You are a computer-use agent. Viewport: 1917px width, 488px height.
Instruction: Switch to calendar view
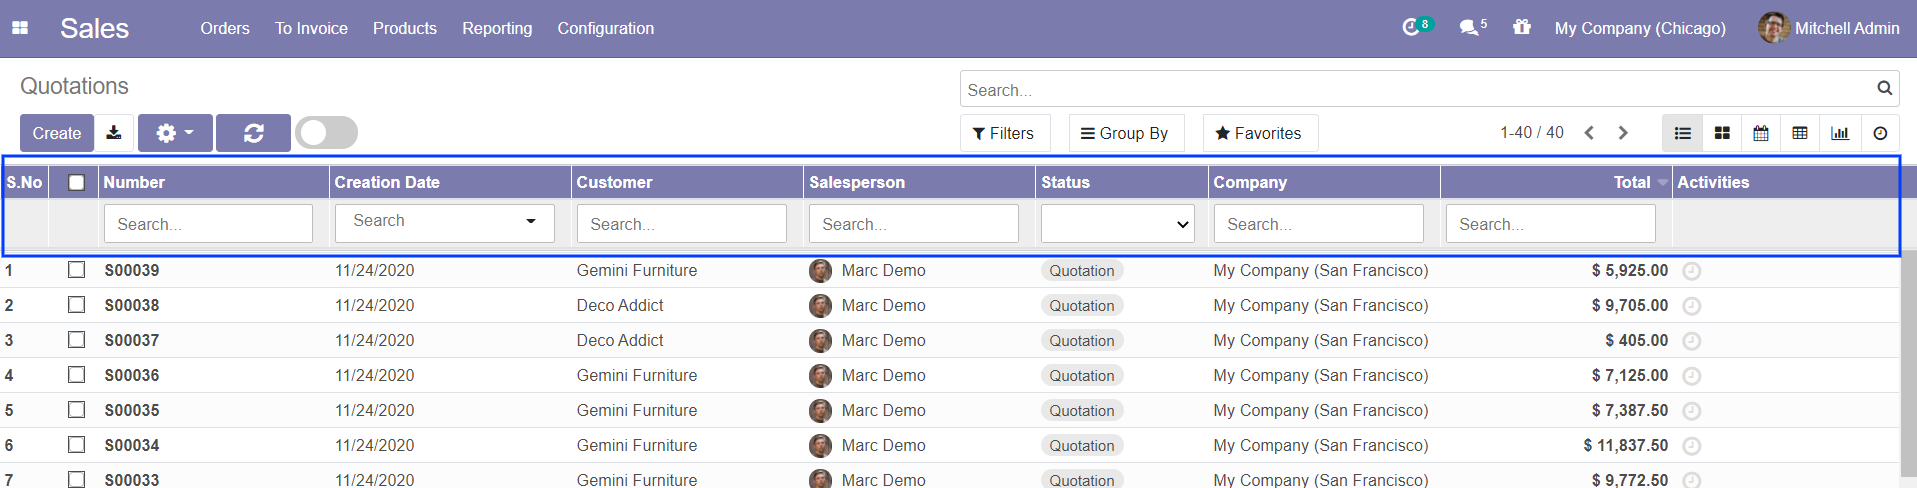1761,133
